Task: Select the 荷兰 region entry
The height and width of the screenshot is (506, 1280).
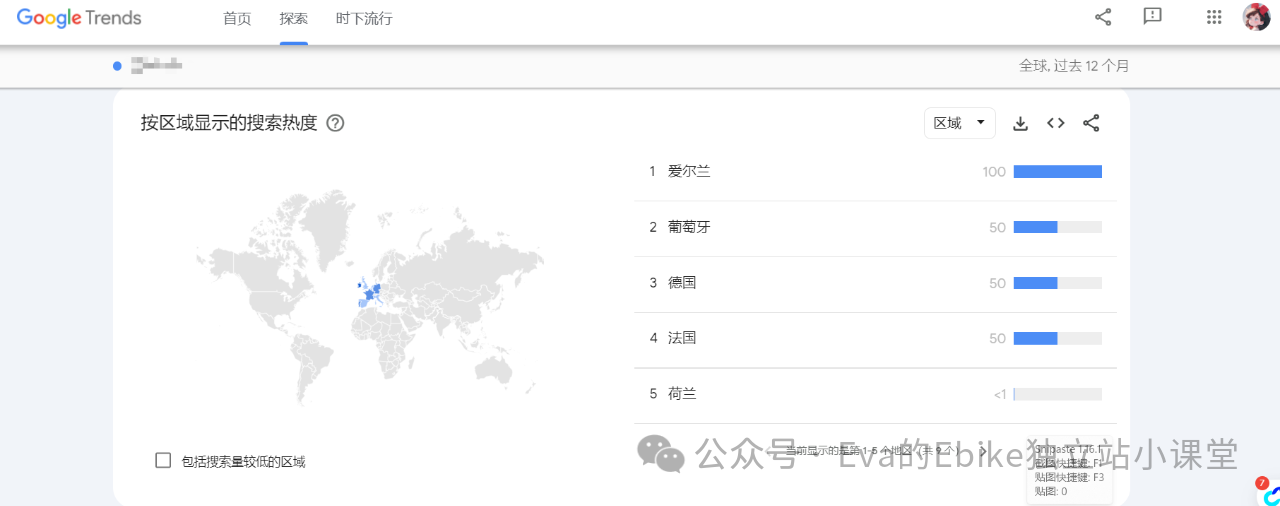Action: [682, 394]
